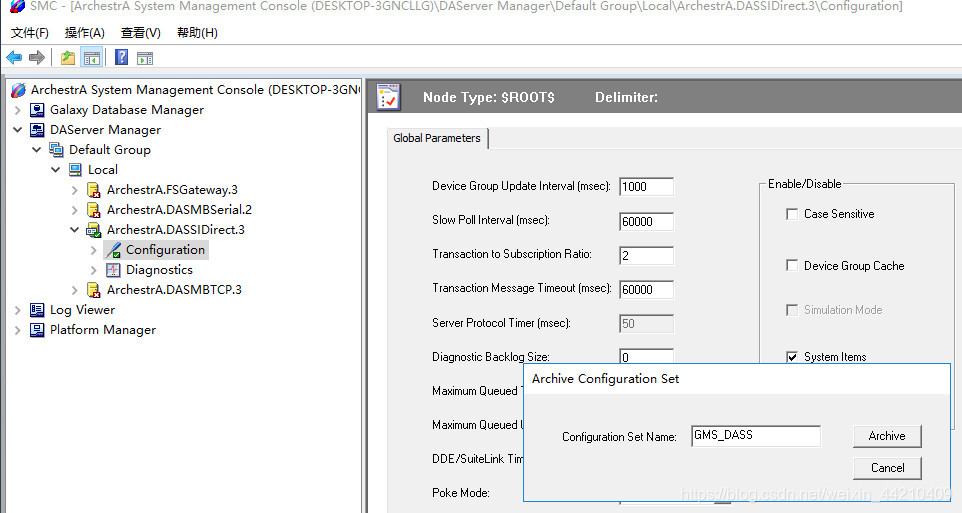This screenshot has width=962, height=513.
Task: Enable the Device Group Cache checkbox
Action: click(x=792, y=266)
